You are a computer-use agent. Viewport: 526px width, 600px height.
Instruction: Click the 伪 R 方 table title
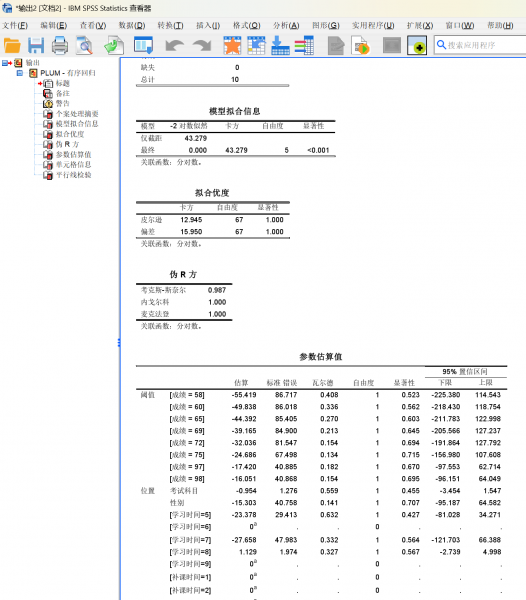183,274
